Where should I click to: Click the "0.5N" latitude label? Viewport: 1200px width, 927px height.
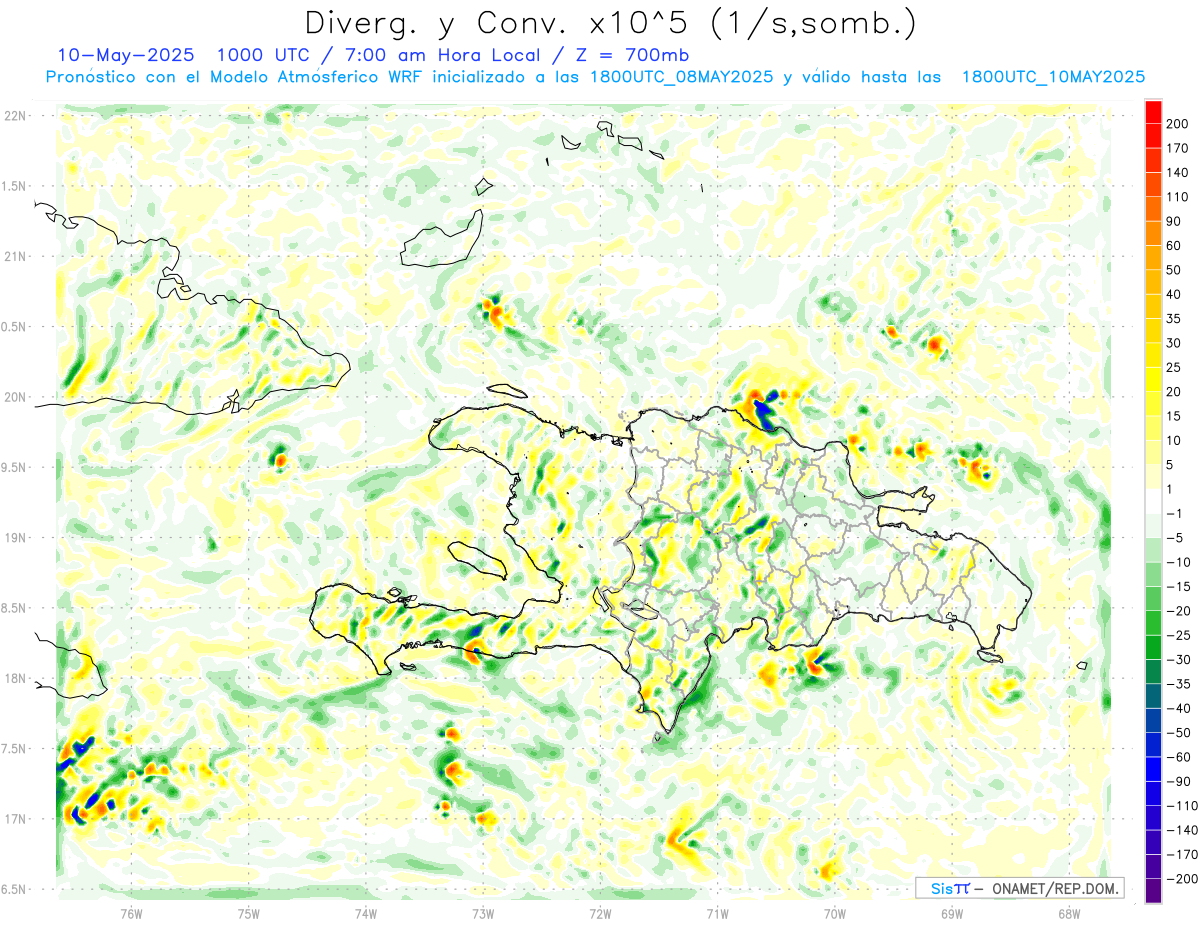pyautogui.click(x=15, y=327)
